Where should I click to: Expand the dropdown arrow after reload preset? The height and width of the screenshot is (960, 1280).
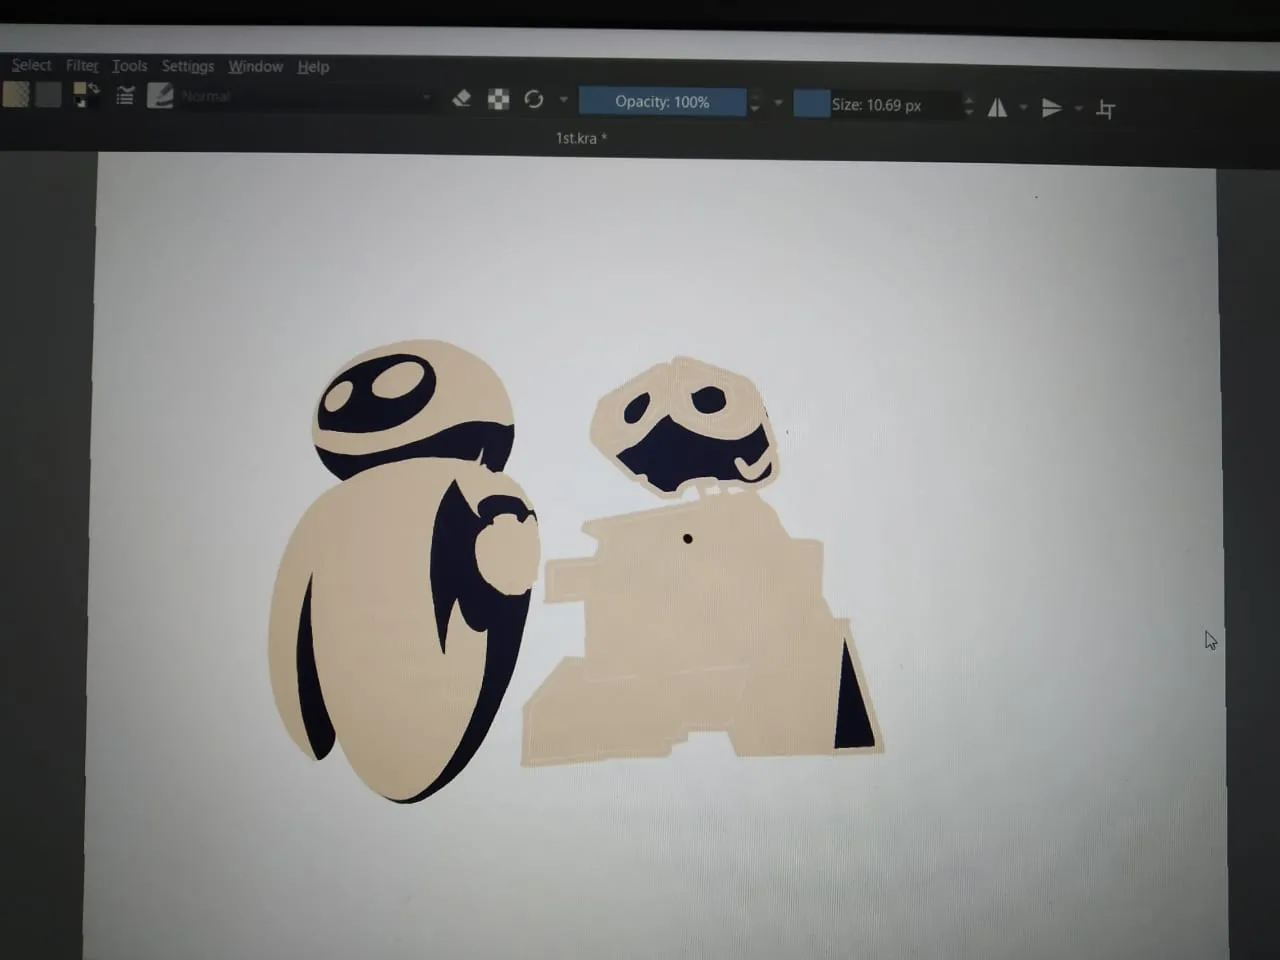coord(564,100)
